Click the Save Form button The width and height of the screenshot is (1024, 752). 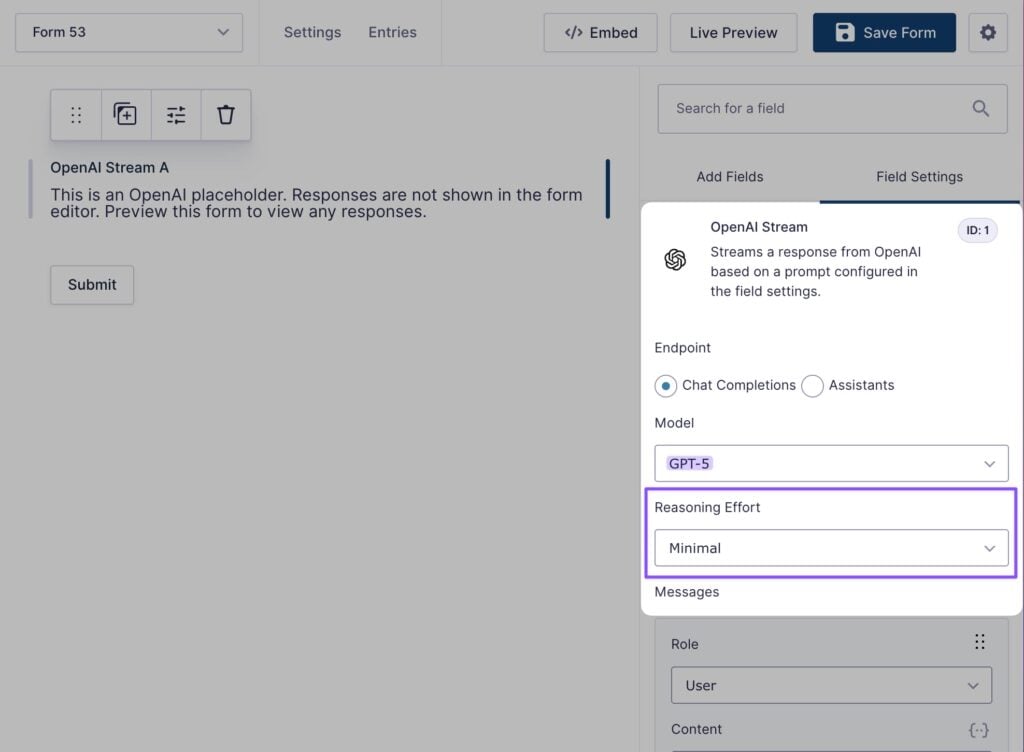(884, 33)
